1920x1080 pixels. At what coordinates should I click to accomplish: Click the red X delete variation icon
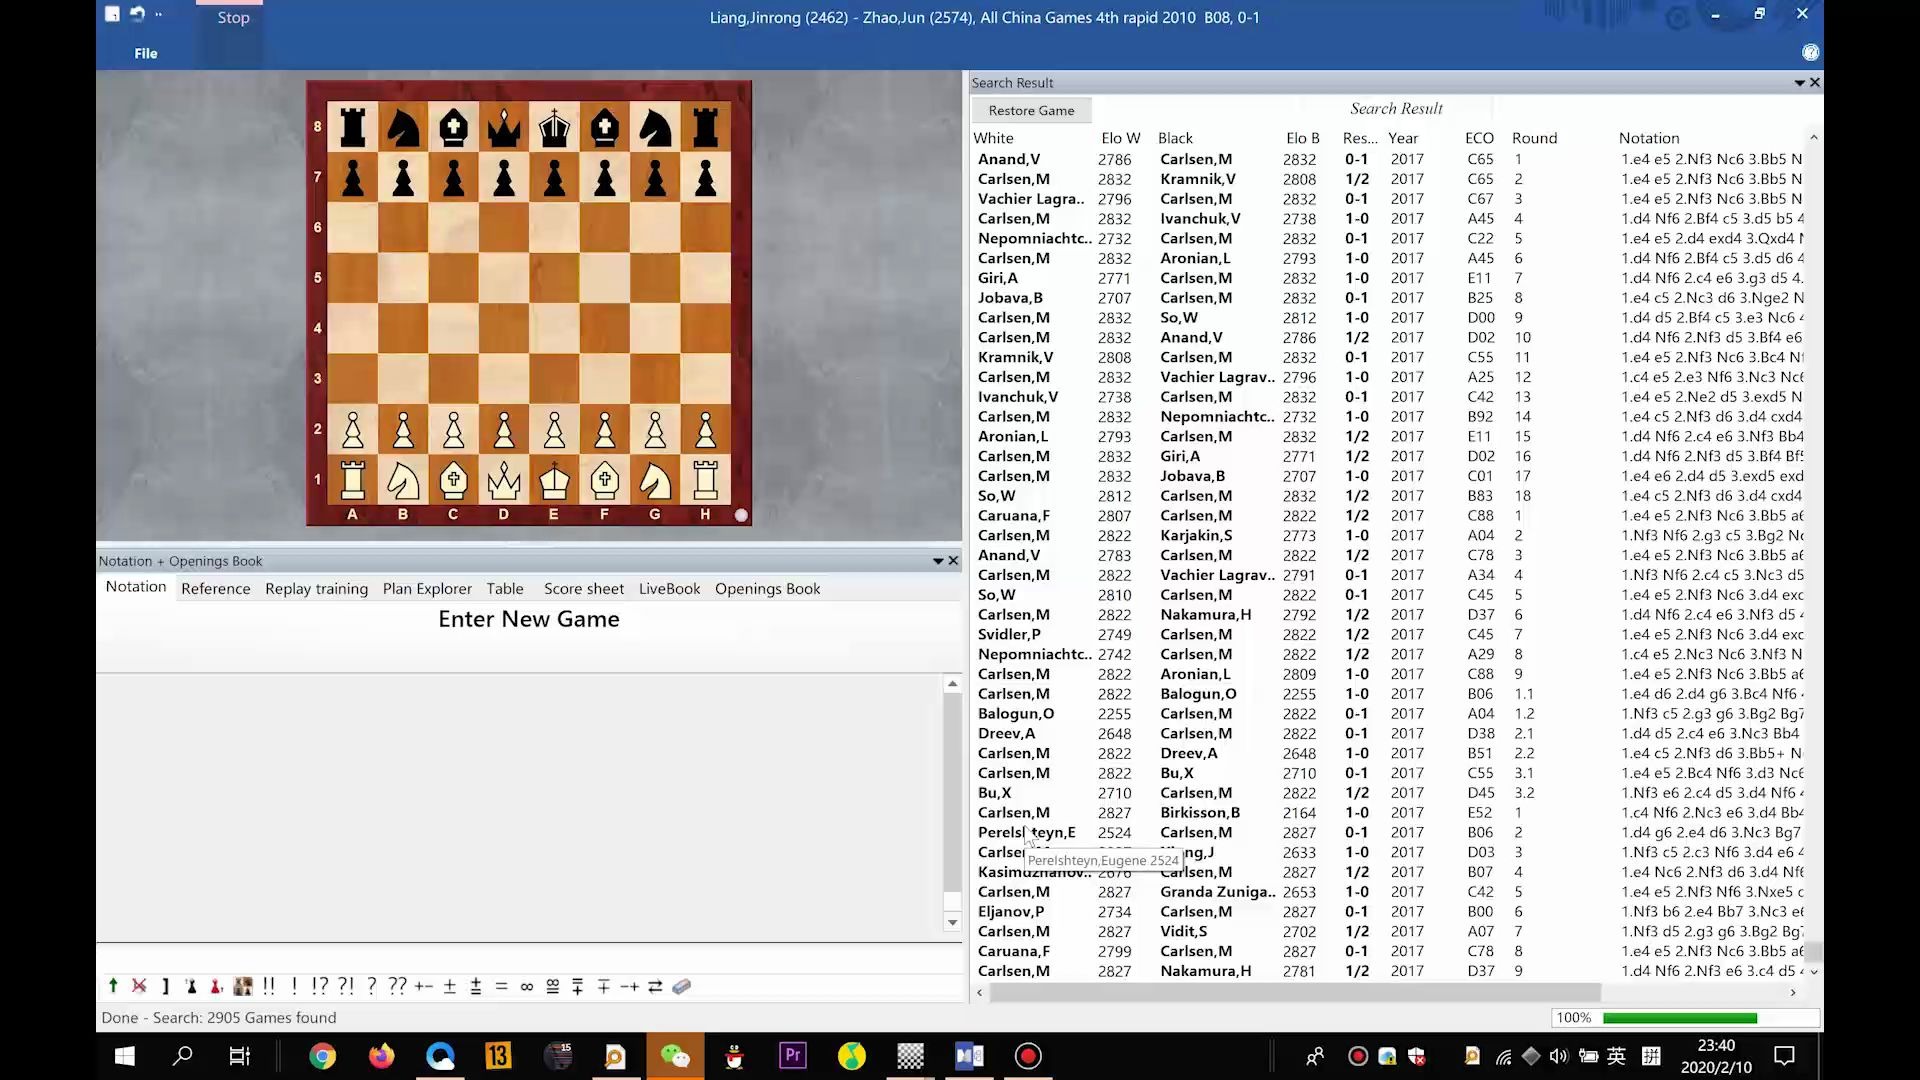click(x=139, y=986)
